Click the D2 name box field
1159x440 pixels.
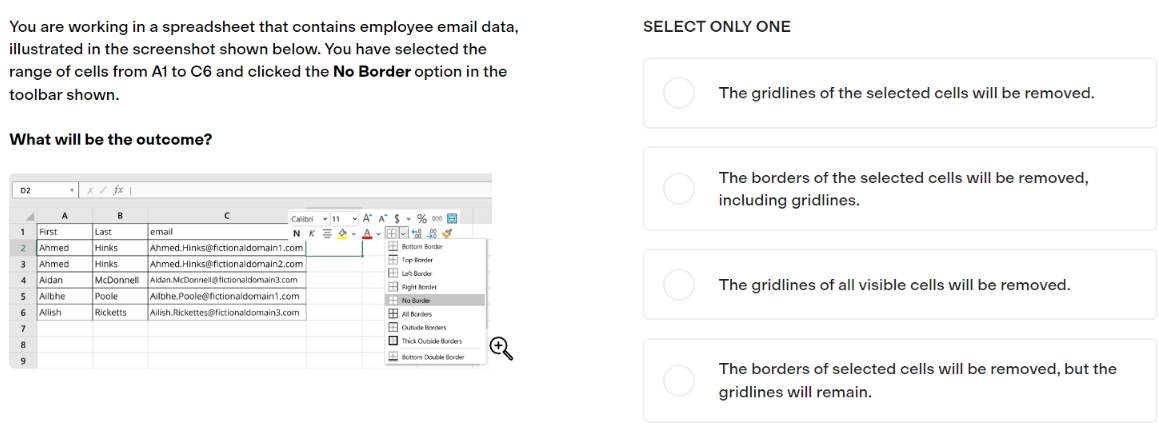[44, 190]
